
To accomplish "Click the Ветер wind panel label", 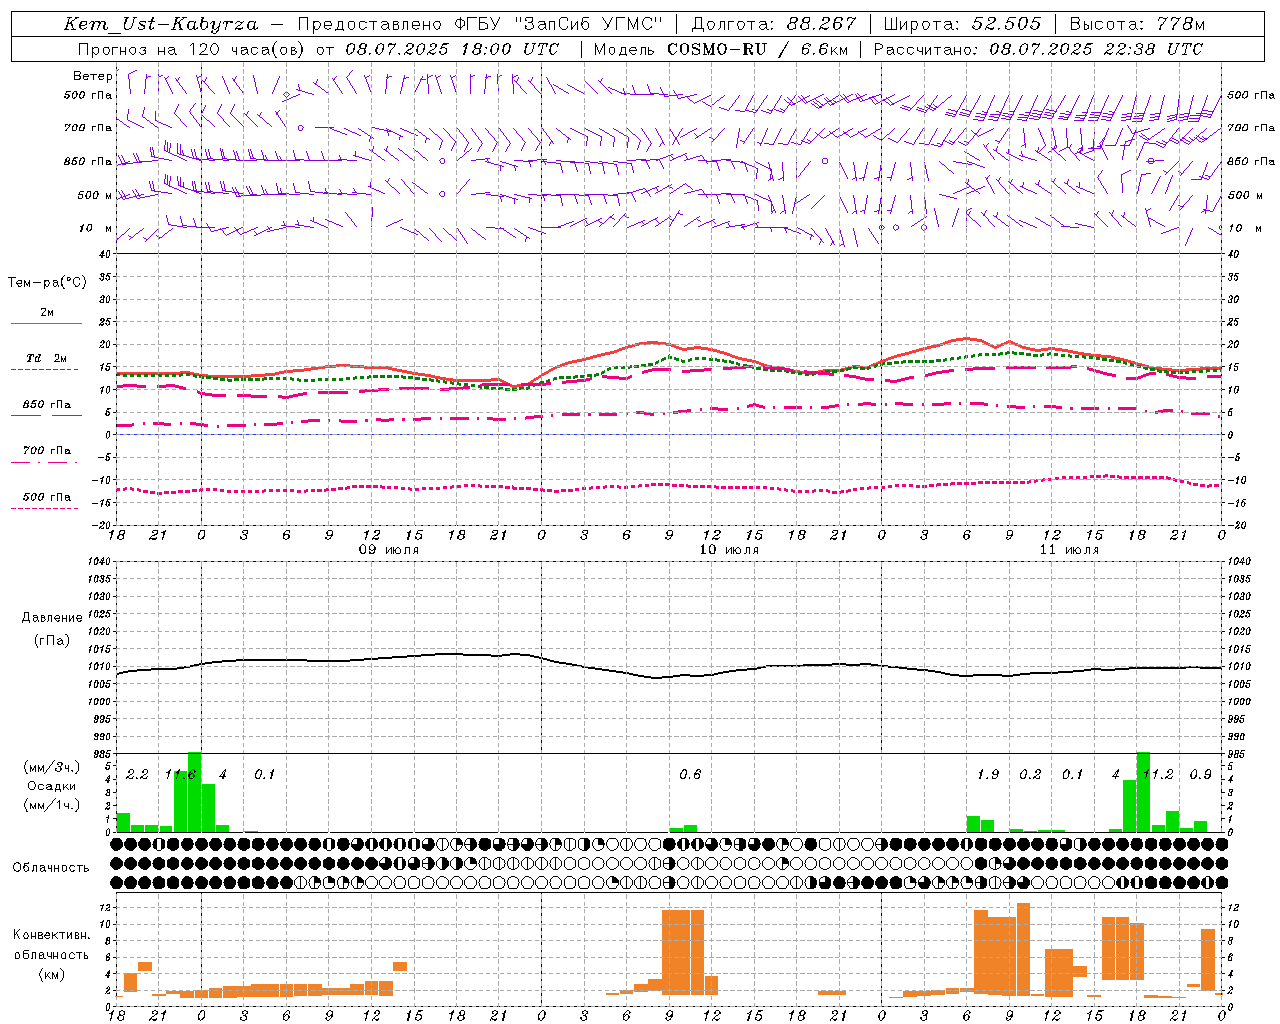I will [93, 76].
